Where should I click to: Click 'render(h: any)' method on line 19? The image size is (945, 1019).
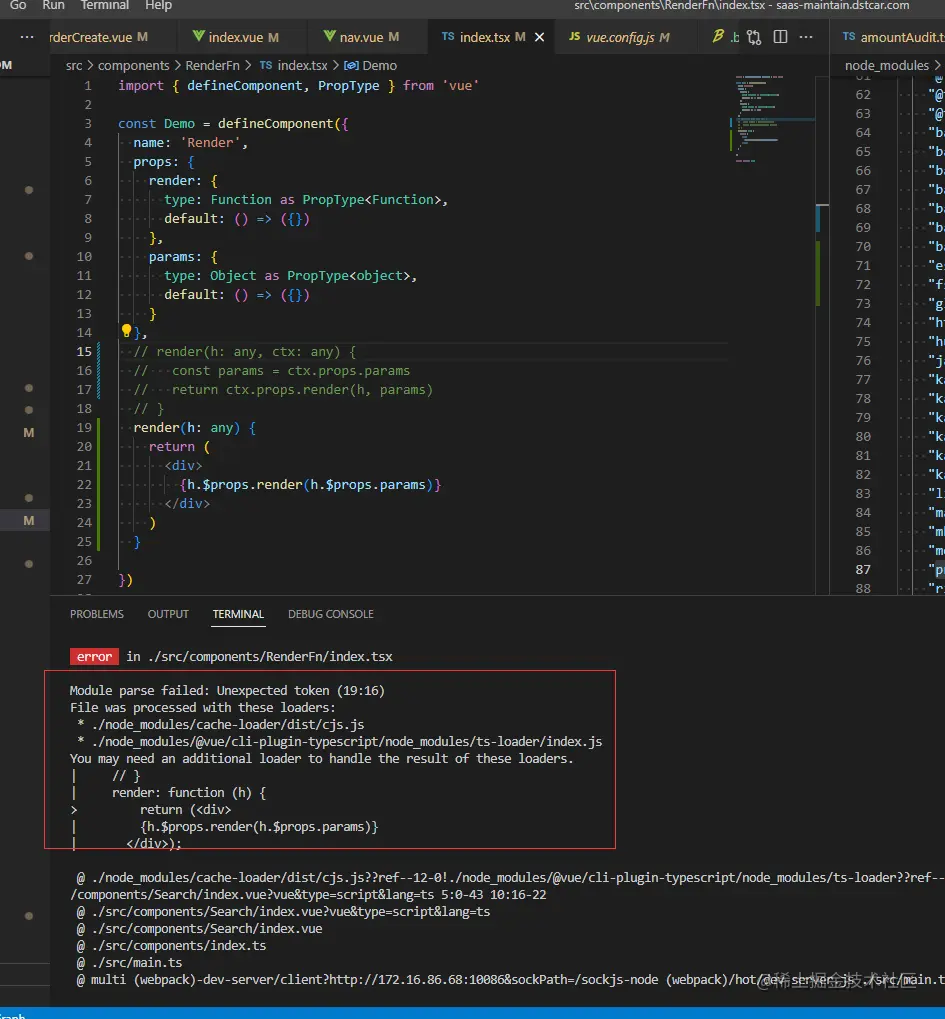coord(187,428)
